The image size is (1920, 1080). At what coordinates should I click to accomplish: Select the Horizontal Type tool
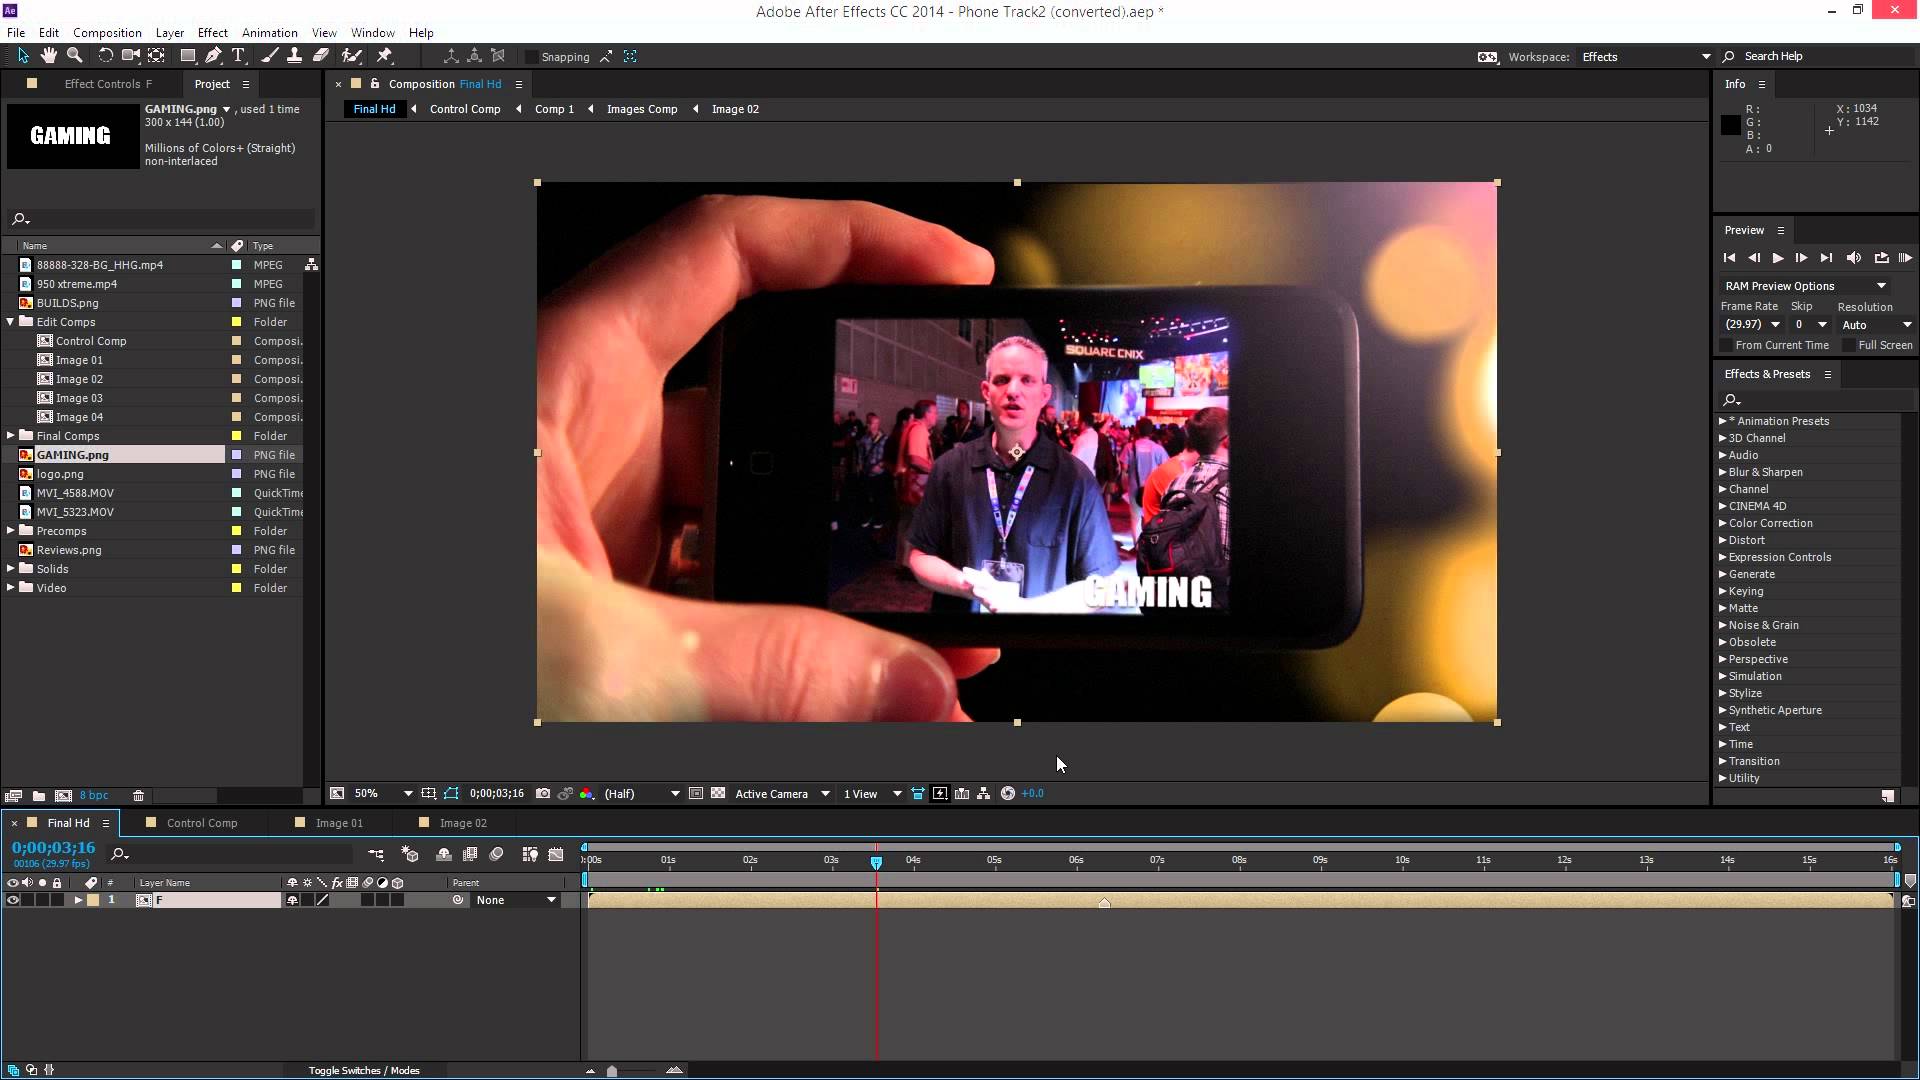point(238,56)
